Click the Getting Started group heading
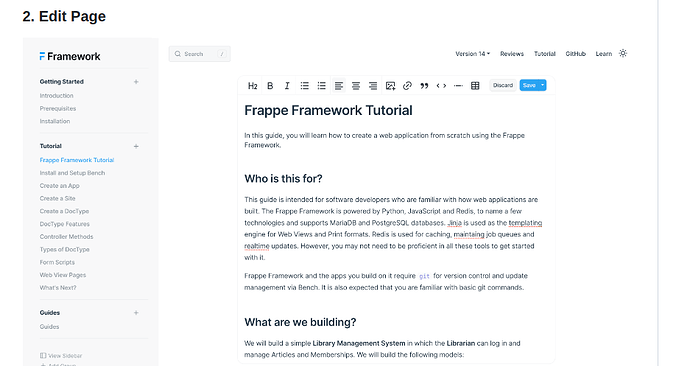Image resolution: width=690 pixels, height=366 pixels. [x=62, y=82]
